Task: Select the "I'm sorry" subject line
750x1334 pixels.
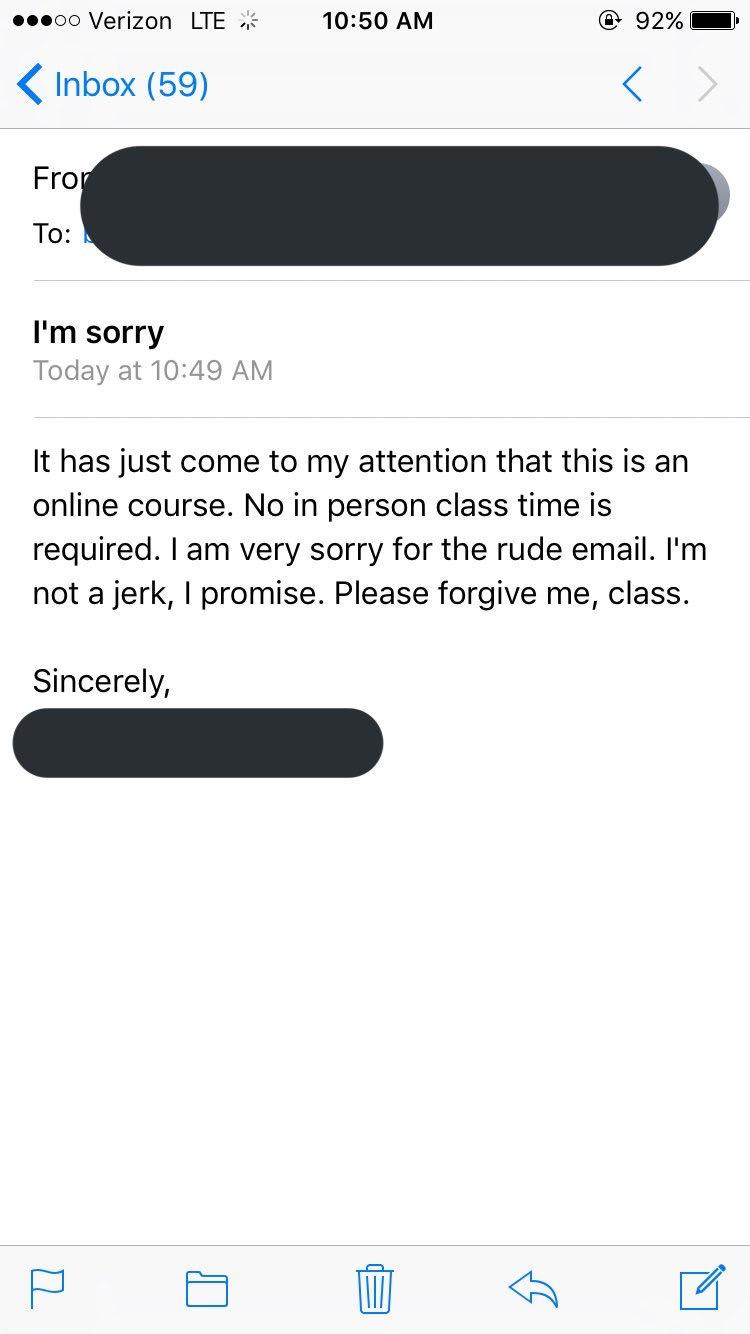Action: 98,332
